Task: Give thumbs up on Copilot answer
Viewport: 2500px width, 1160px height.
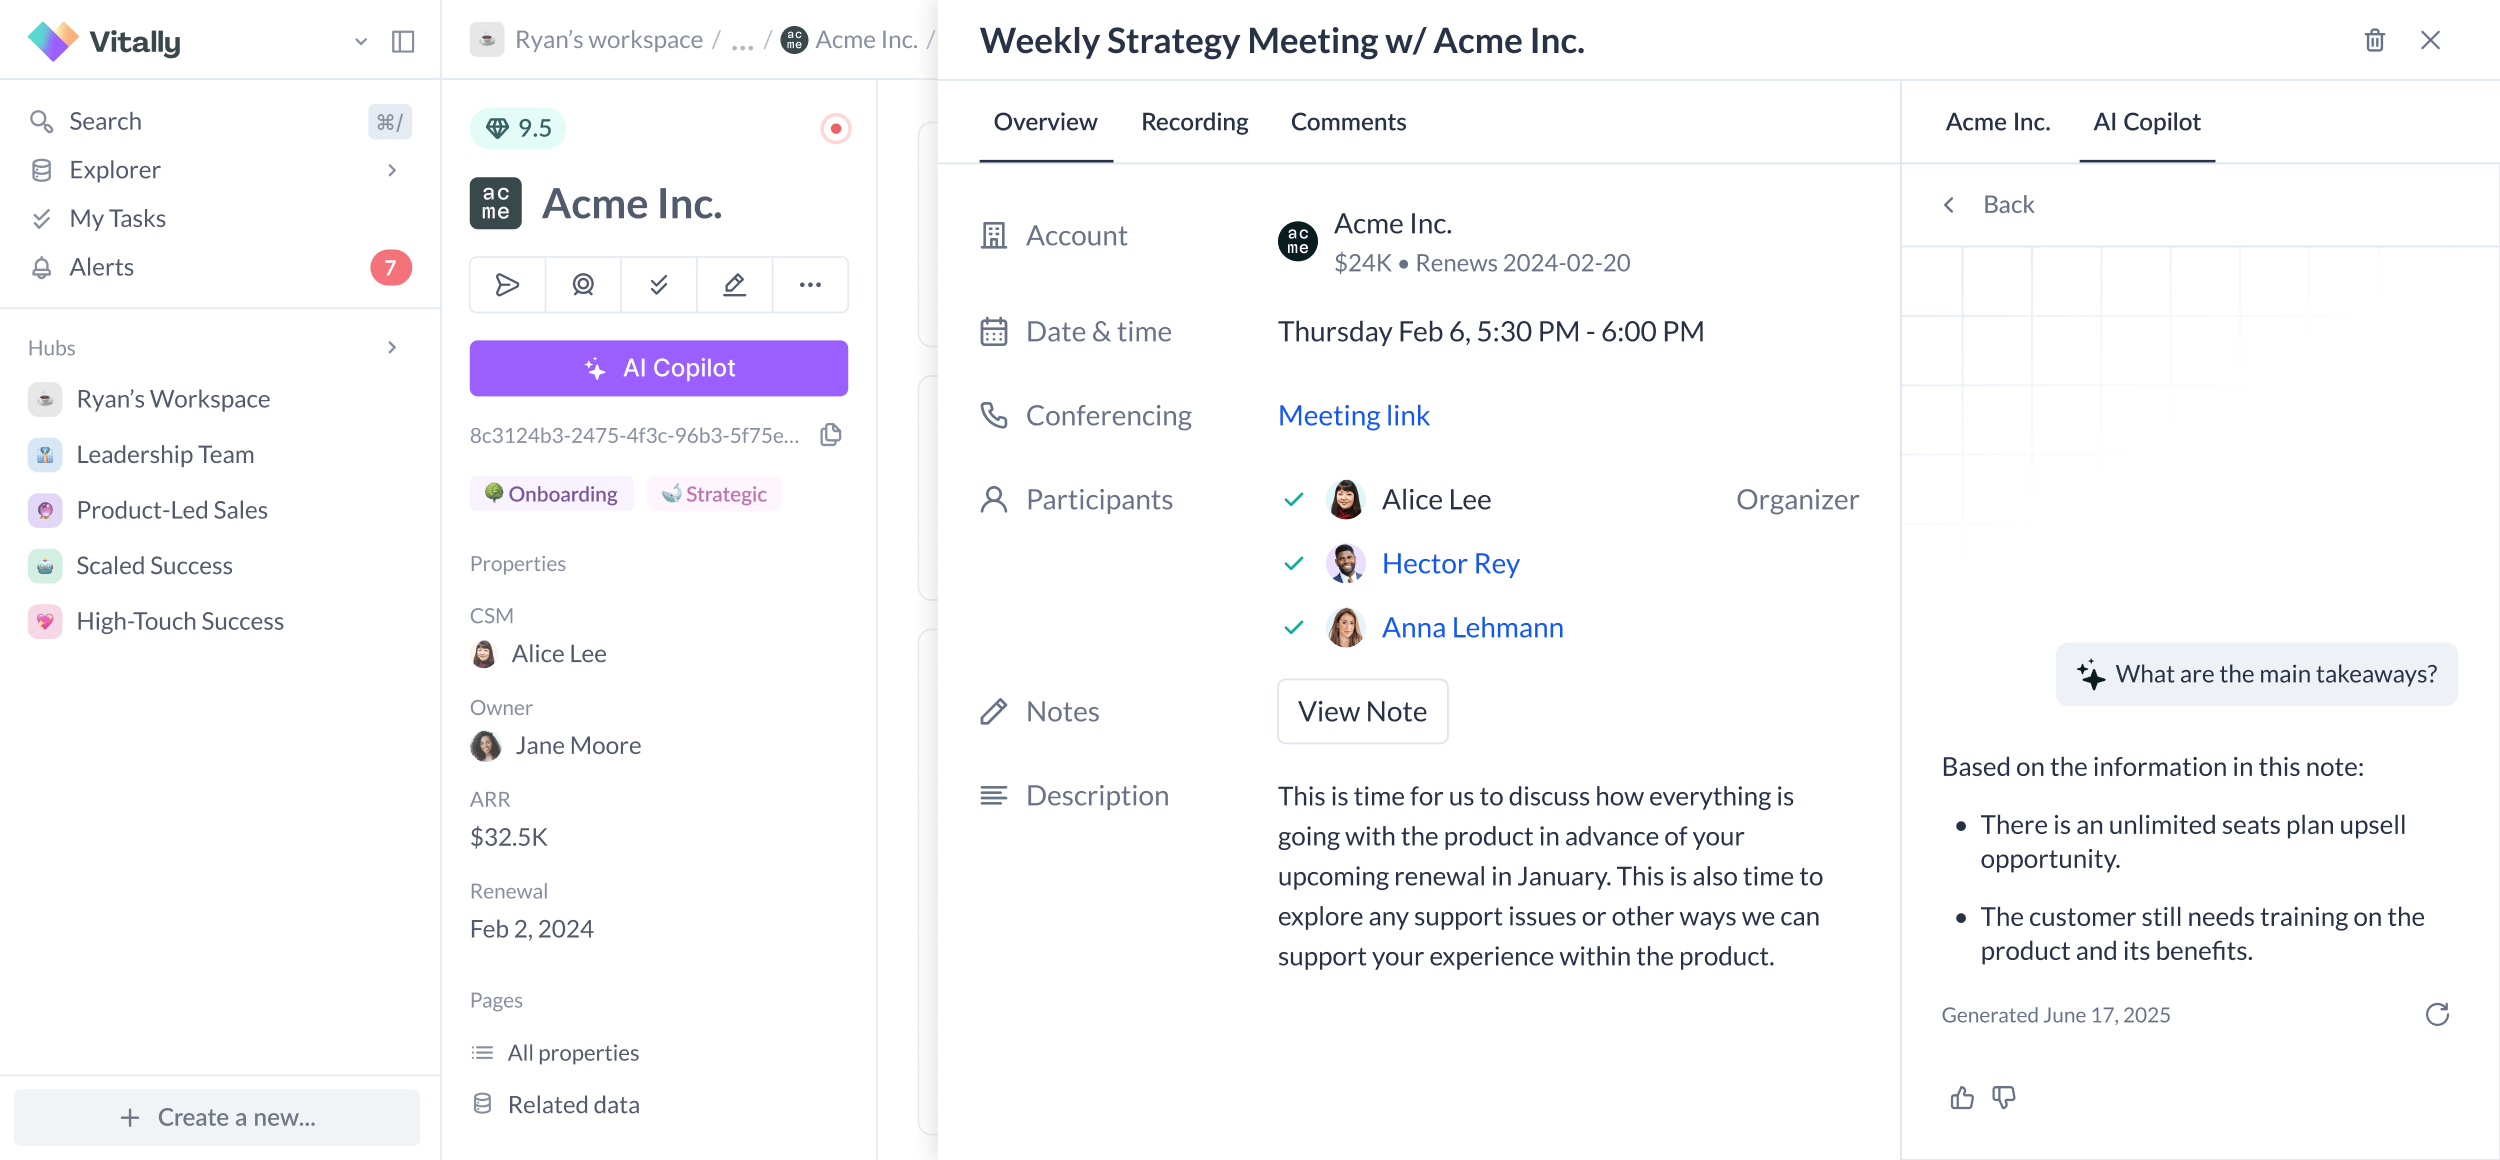Action: pyautogui.click(x=1962, y=1098)
